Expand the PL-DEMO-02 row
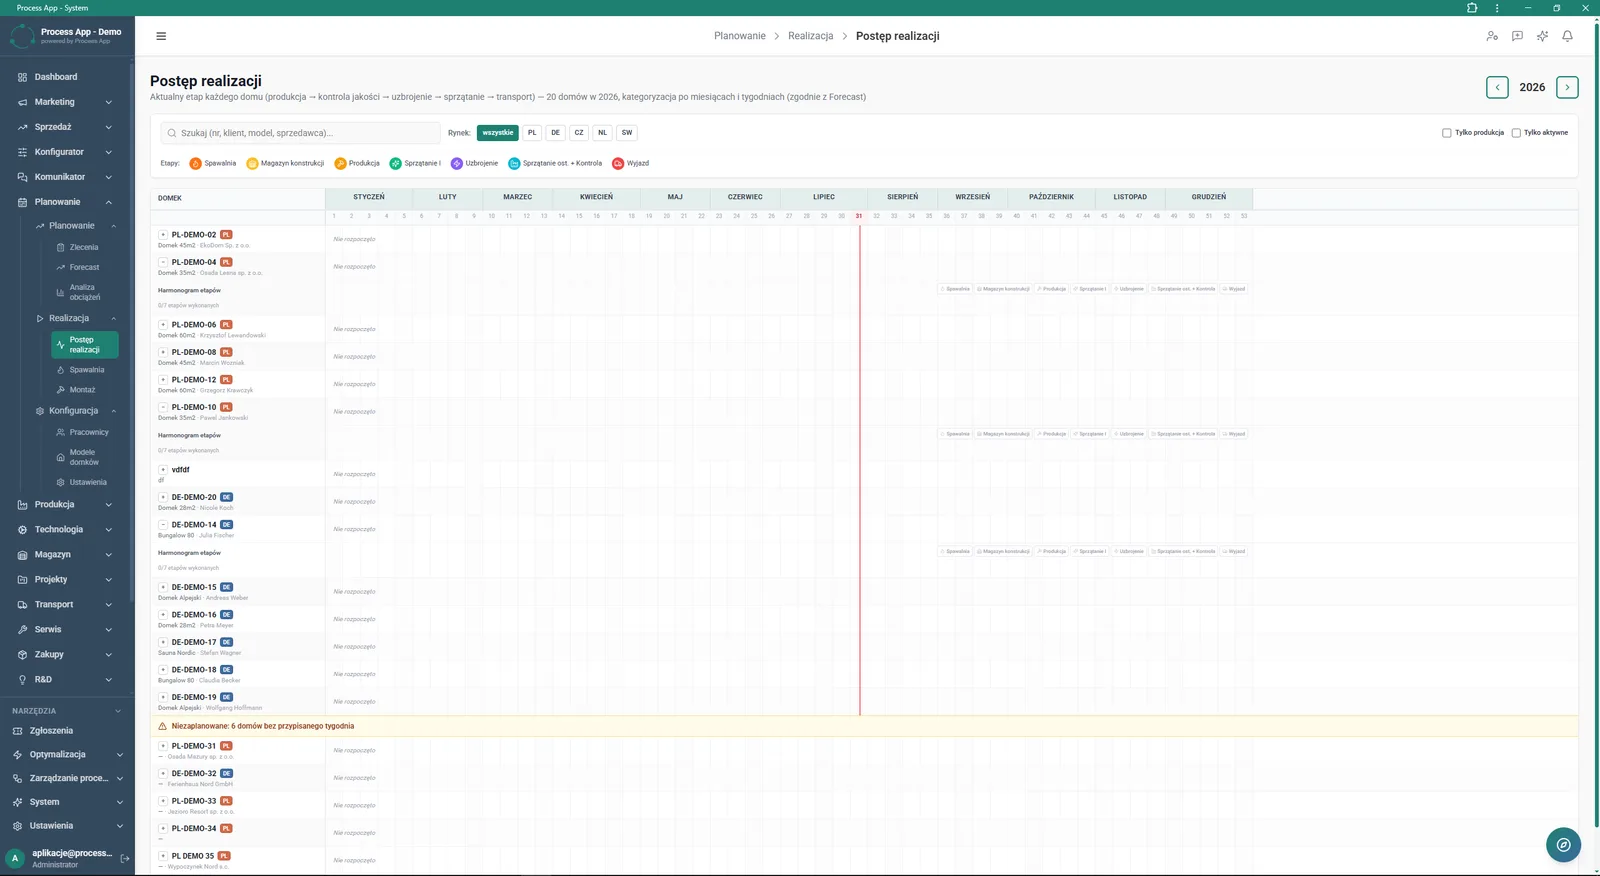Image resolution: width=1600 pixels, height=876 pixels. click(x=163, y=235)
